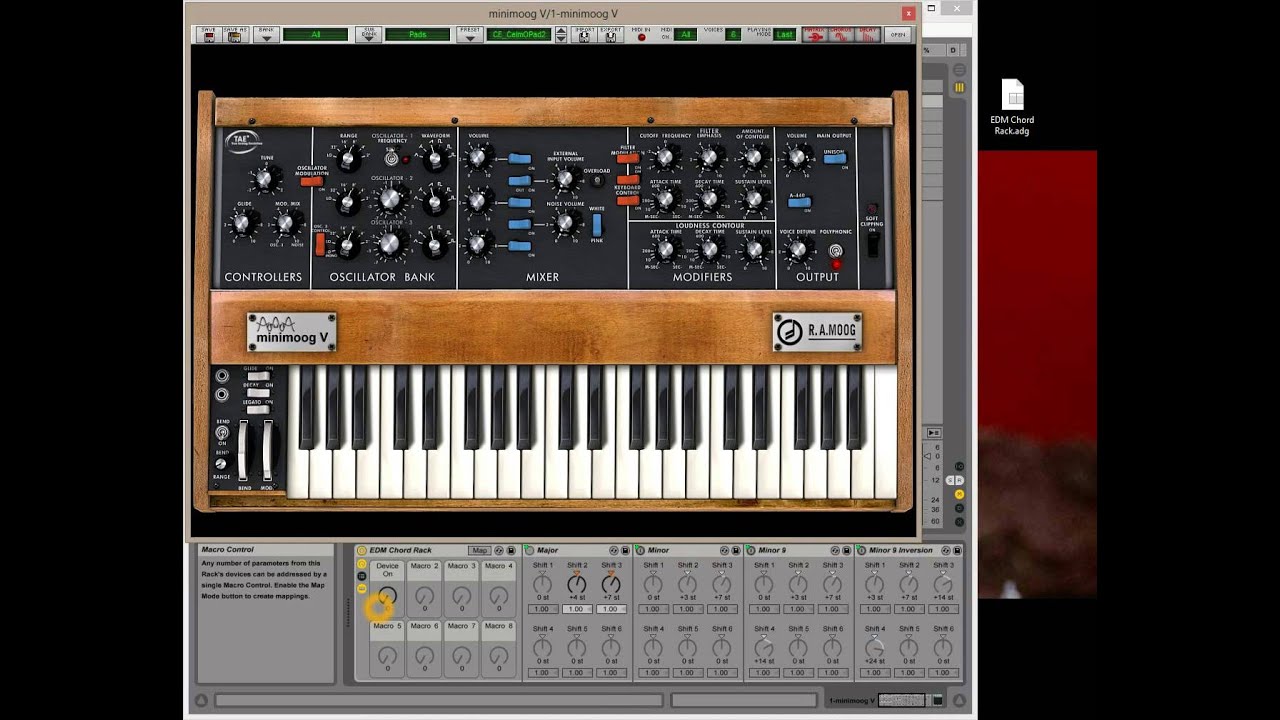Toggle EDM Chord Rack device activator
This screenshot has height=720, width=1280.
click(x=361, y=550)
